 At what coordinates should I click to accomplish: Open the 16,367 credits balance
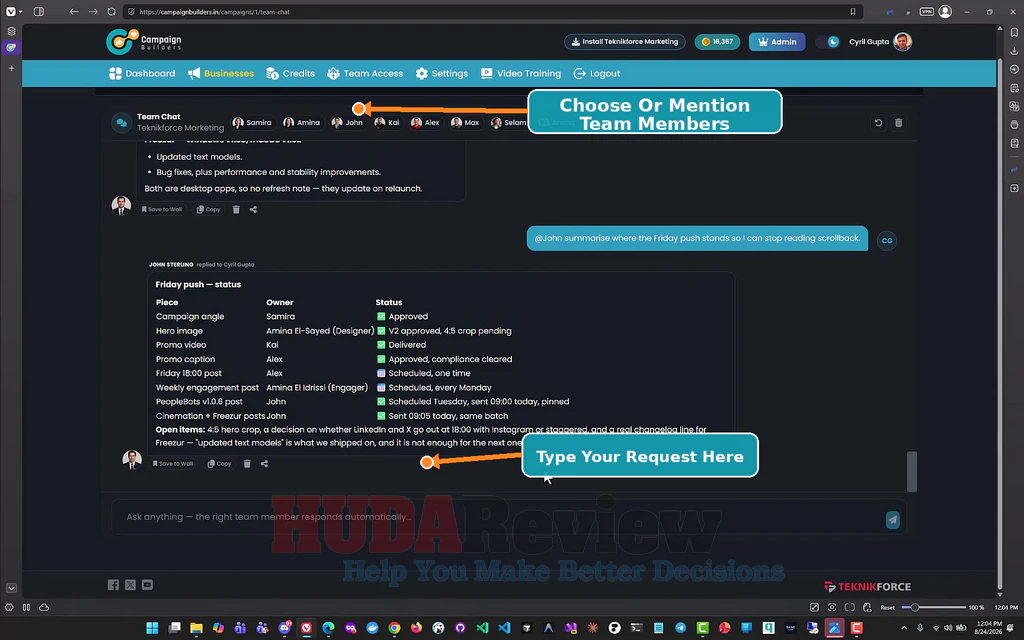coord(717,42)
